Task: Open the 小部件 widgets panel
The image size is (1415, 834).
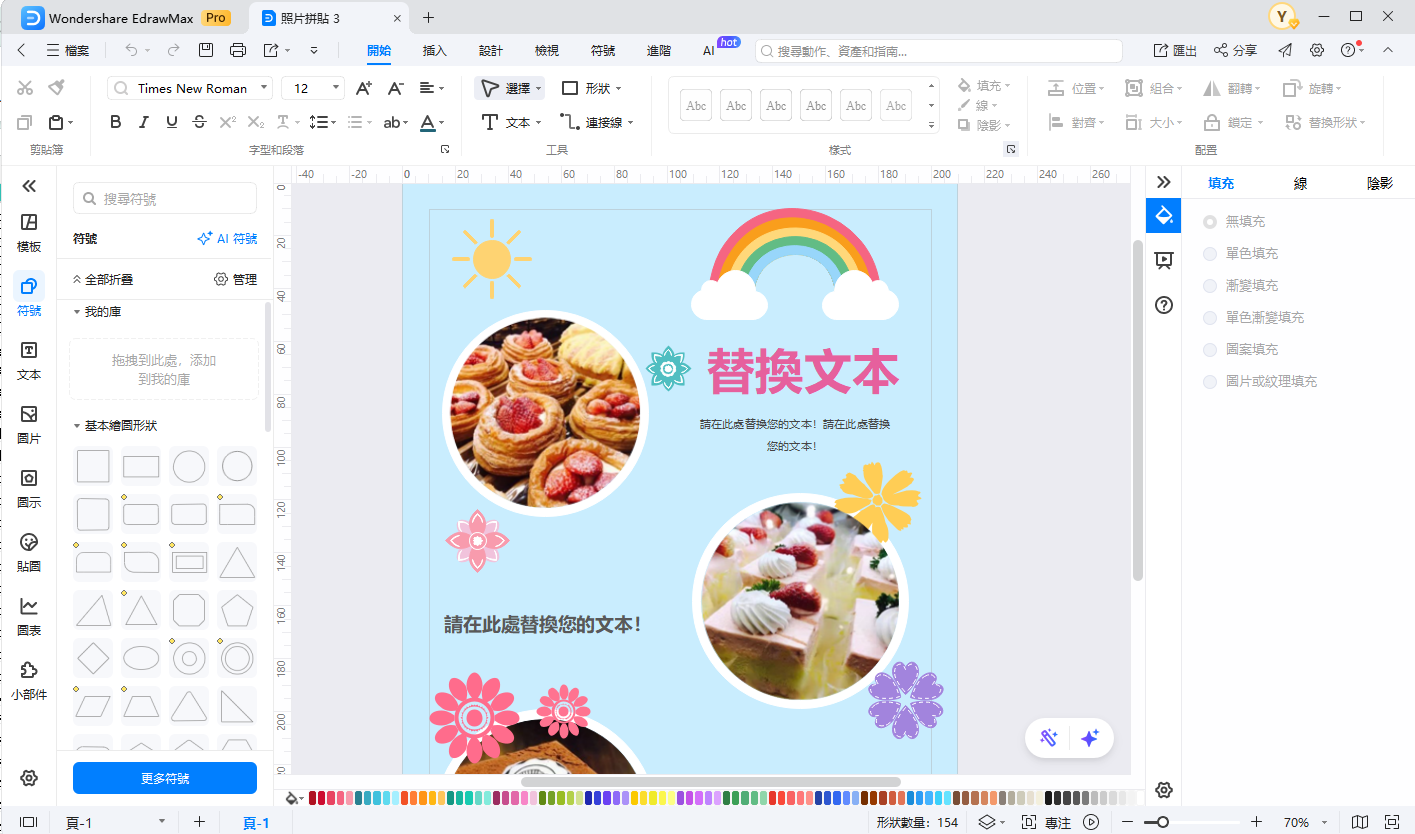Action: coord(29,680)
